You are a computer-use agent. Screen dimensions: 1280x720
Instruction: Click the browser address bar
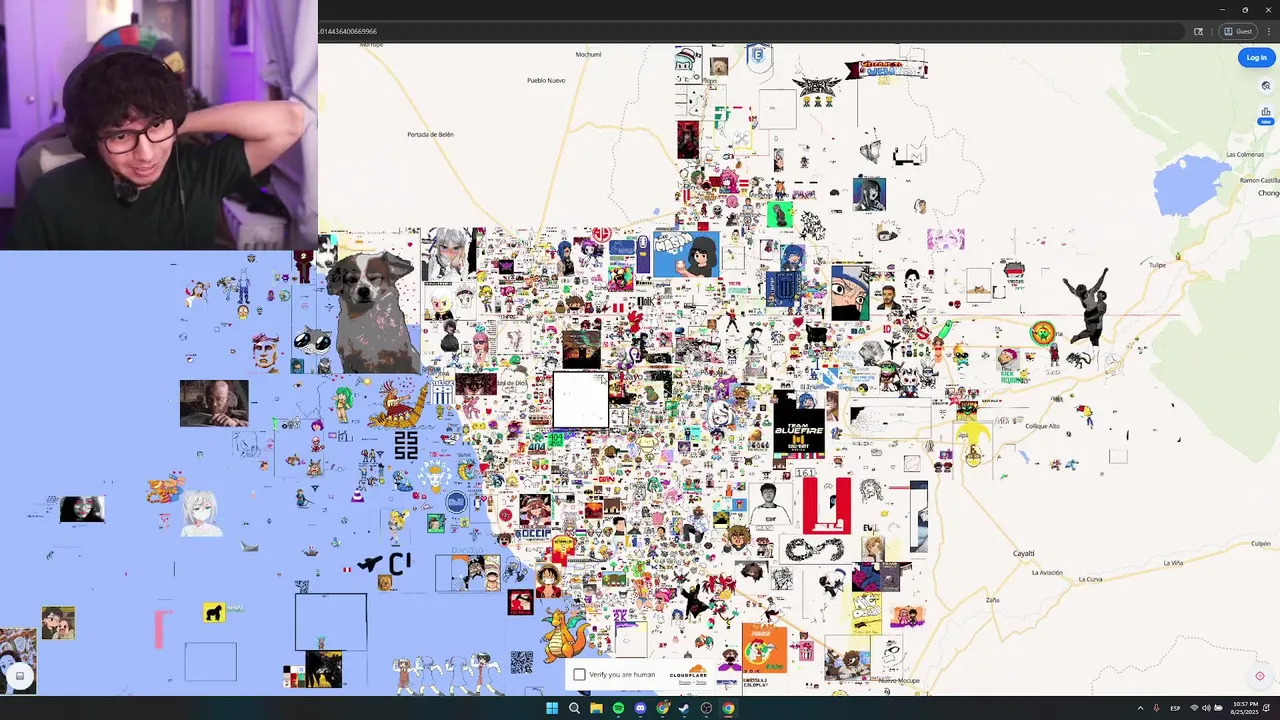coord(750,31)
